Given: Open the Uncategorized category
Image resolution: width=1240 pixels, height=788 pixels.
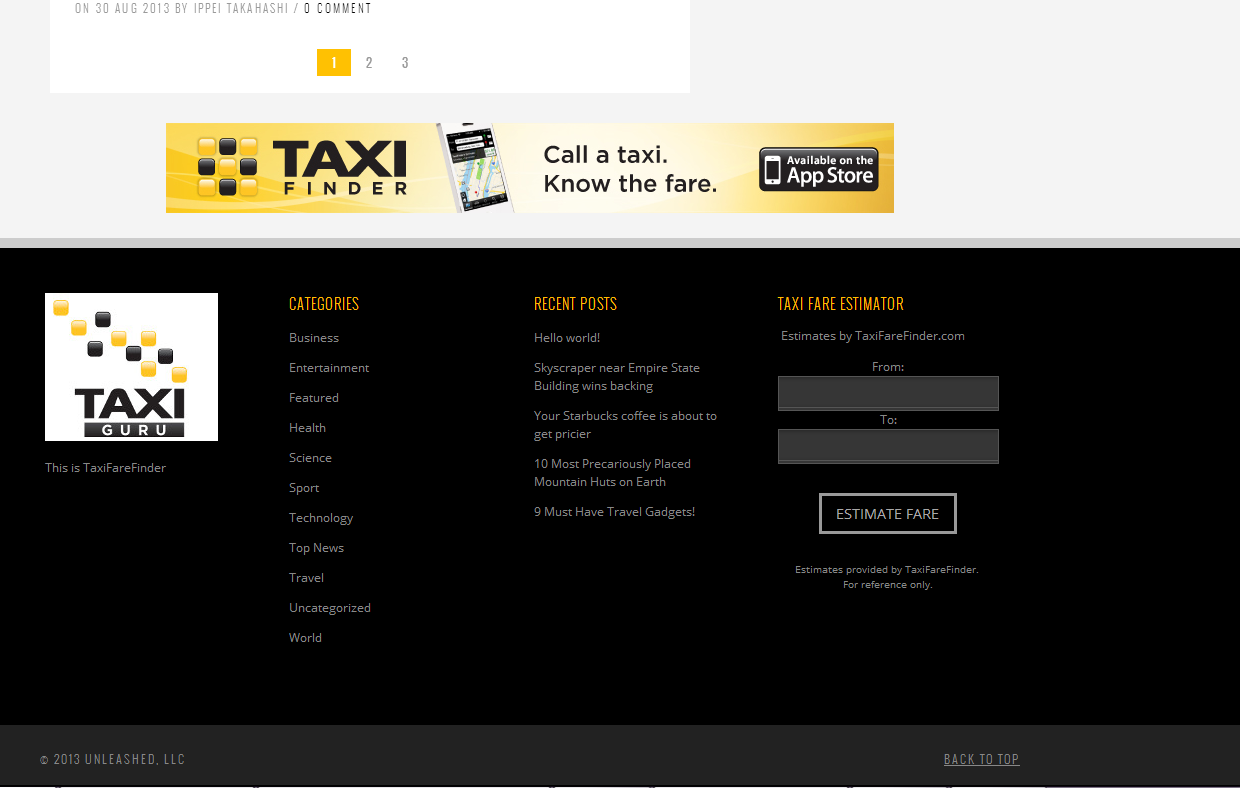Looking at the screenshot, I should point(330,608).
